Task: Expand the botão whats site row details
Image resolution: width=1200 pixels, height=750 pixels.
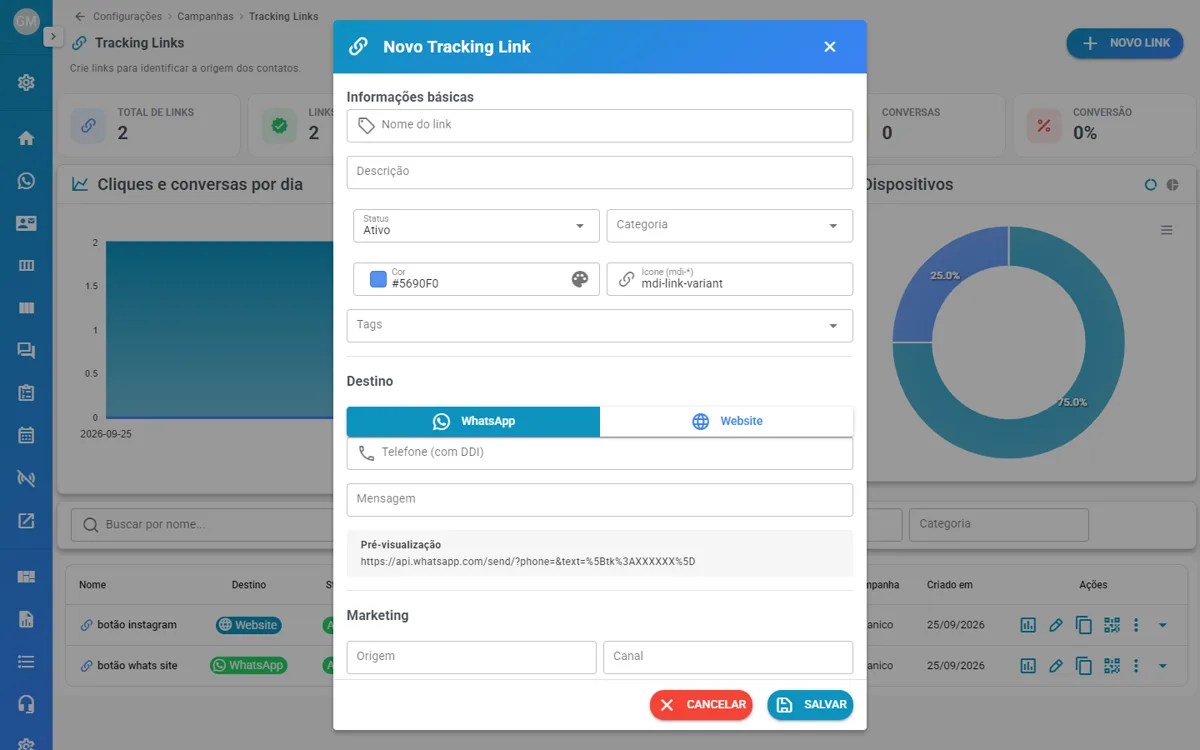Action: tap(1162, 666)
